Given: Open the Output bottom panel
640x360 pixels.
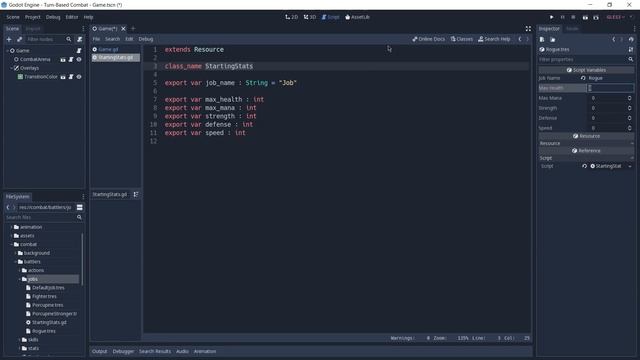Looking at the screenshot, I should pos(99,351).
